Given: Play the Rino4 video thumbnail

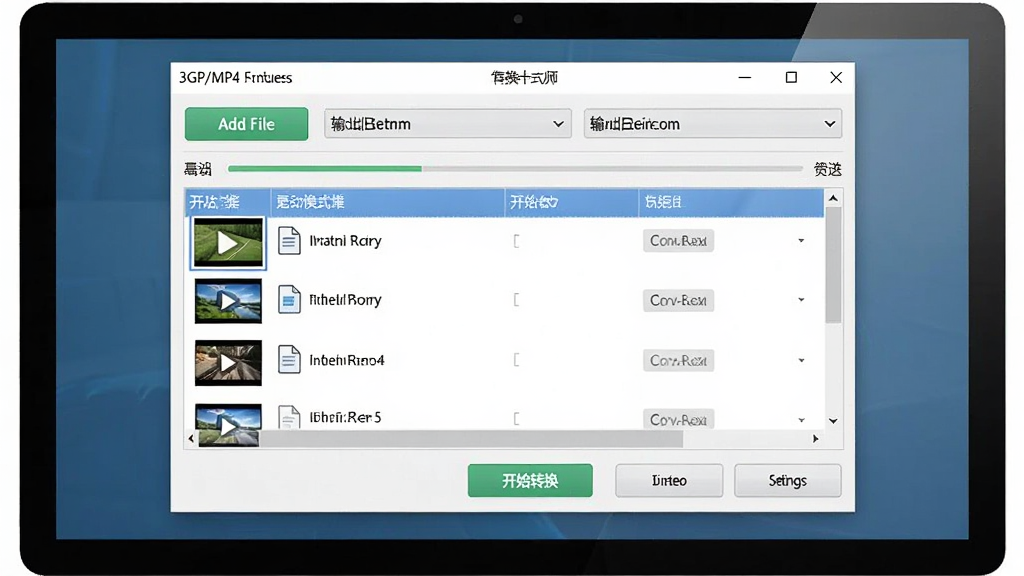Looking at the screenshot, I should pyautogui.click(x=228, y=362).
